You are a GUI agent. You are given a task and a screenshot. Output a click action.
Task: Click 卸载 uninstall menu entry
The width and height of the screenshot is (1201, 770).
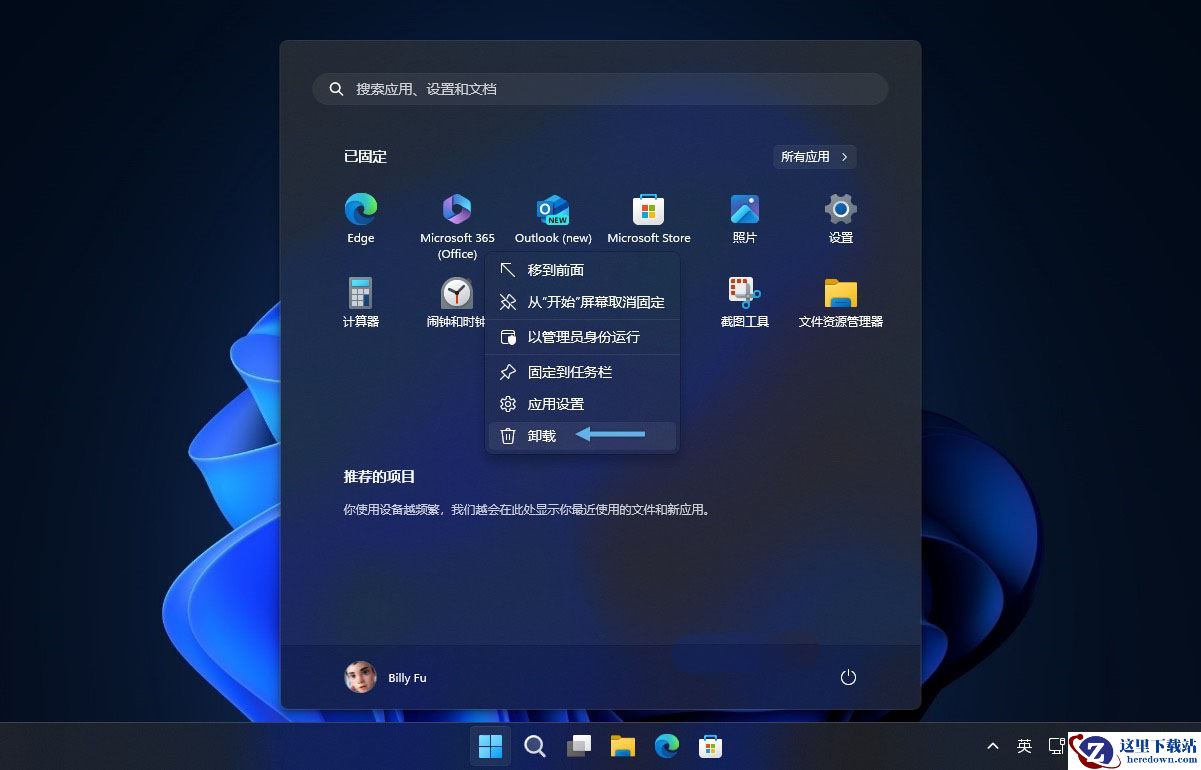[x=582, y=436]
